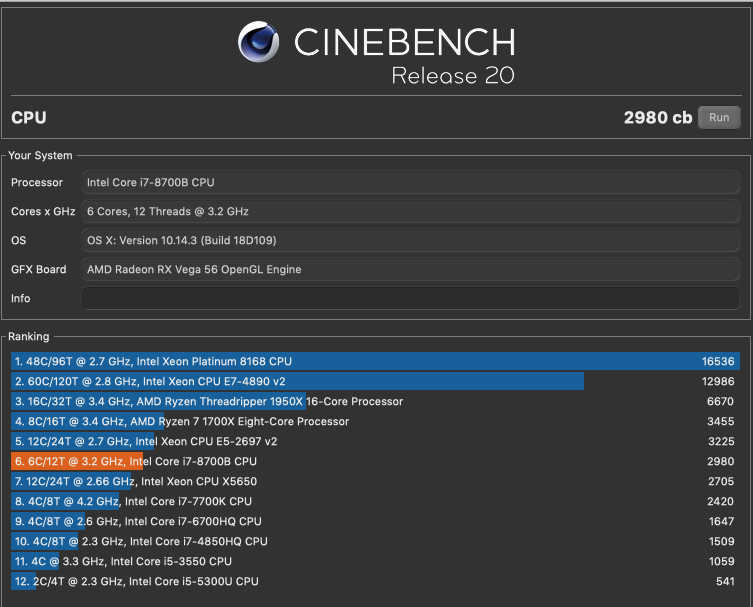
Task: Select ranking row 8 Core i7-7700K
Action: click(x=376, y=501)
